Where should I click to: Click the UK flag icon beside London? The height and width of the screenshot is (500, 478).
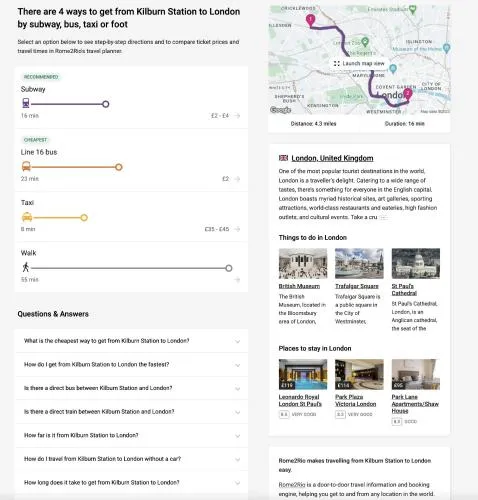(x=283, y=158)
